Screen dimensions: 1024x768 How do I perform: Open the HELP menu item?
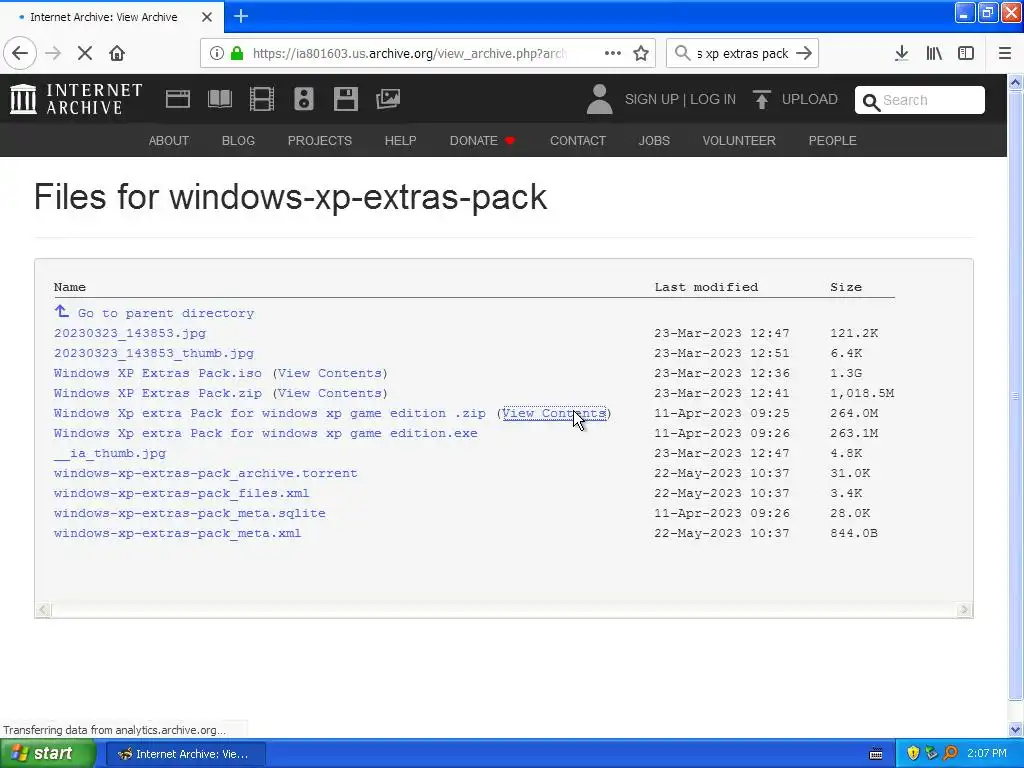click(x=400, y=140)
